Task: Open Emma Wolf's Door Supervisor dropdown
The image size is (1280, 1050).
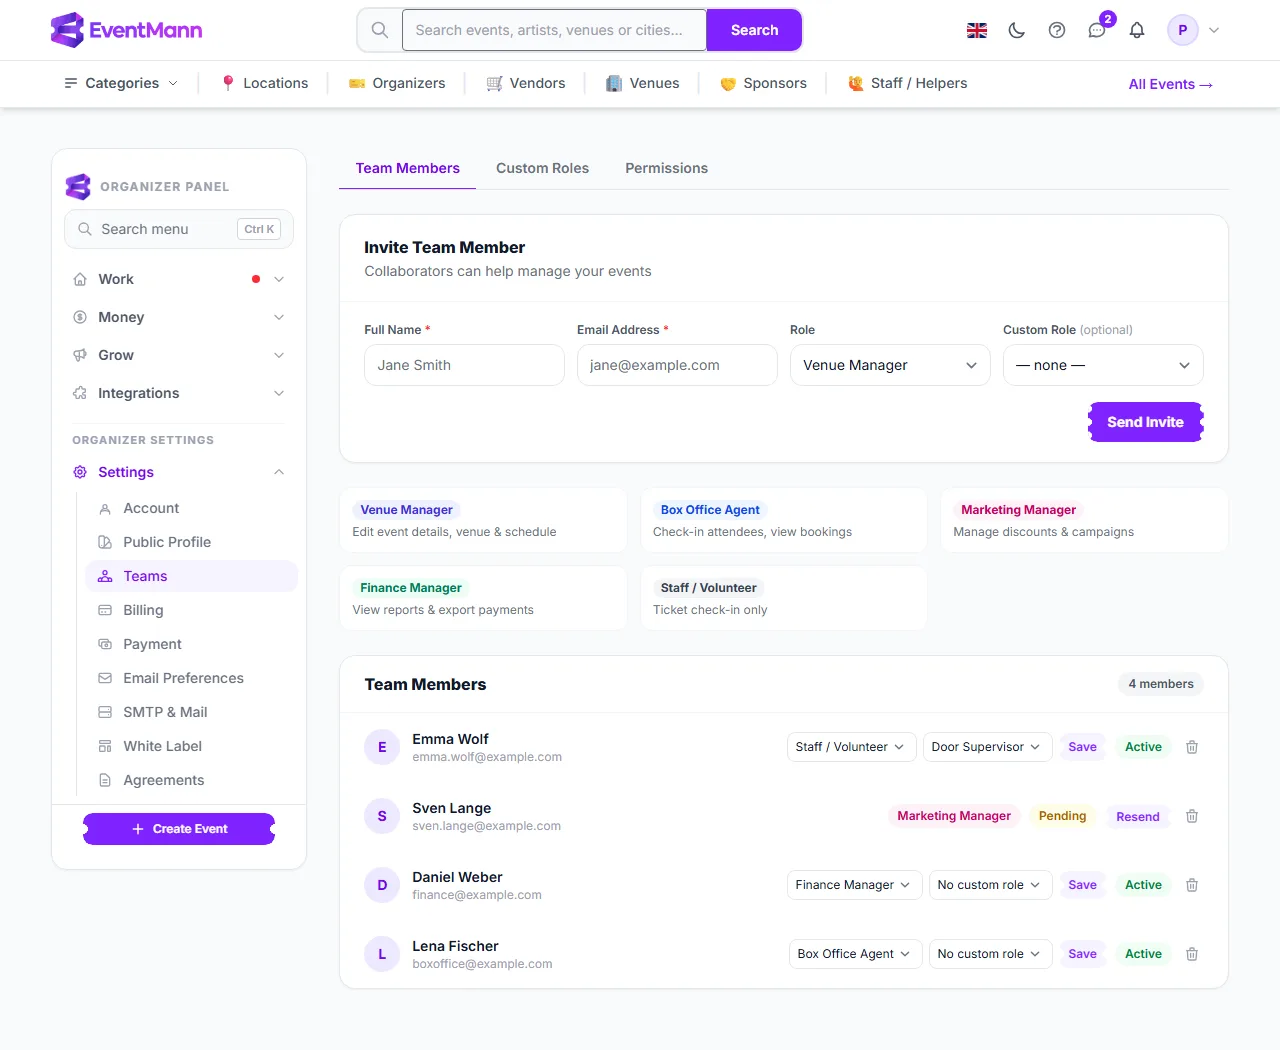Action: coord(987,747)
